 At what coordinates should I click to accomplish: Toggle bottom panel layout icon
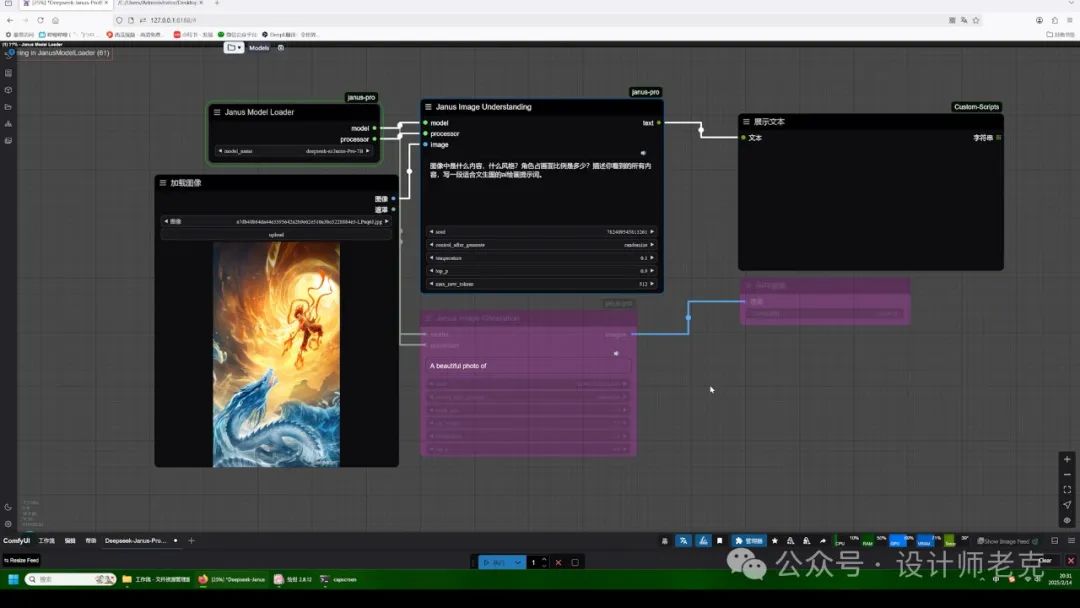(x=1055, y=541)
